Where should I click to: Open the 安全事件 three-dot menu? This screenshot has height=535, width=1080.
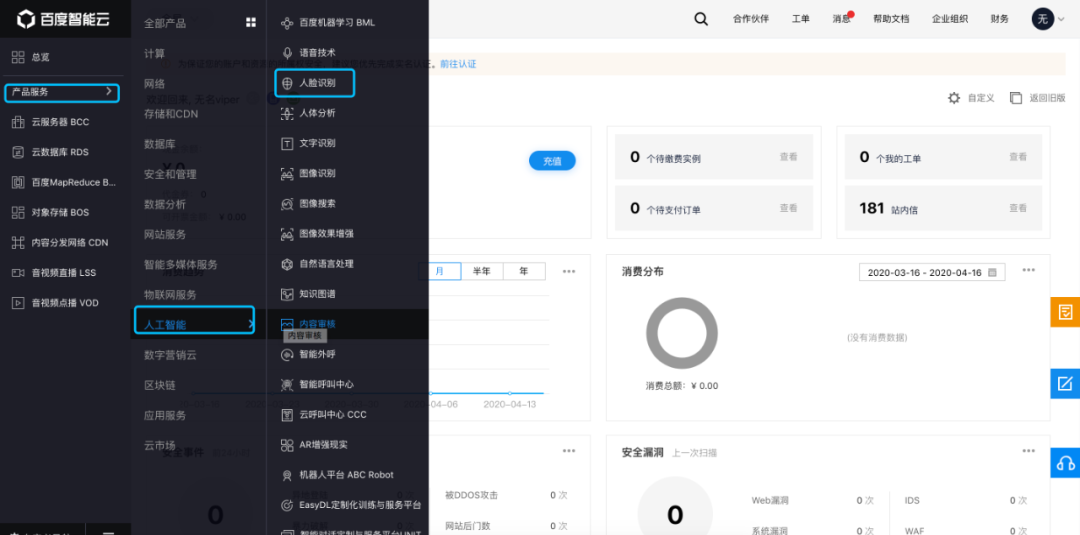(x=568, y=451)
